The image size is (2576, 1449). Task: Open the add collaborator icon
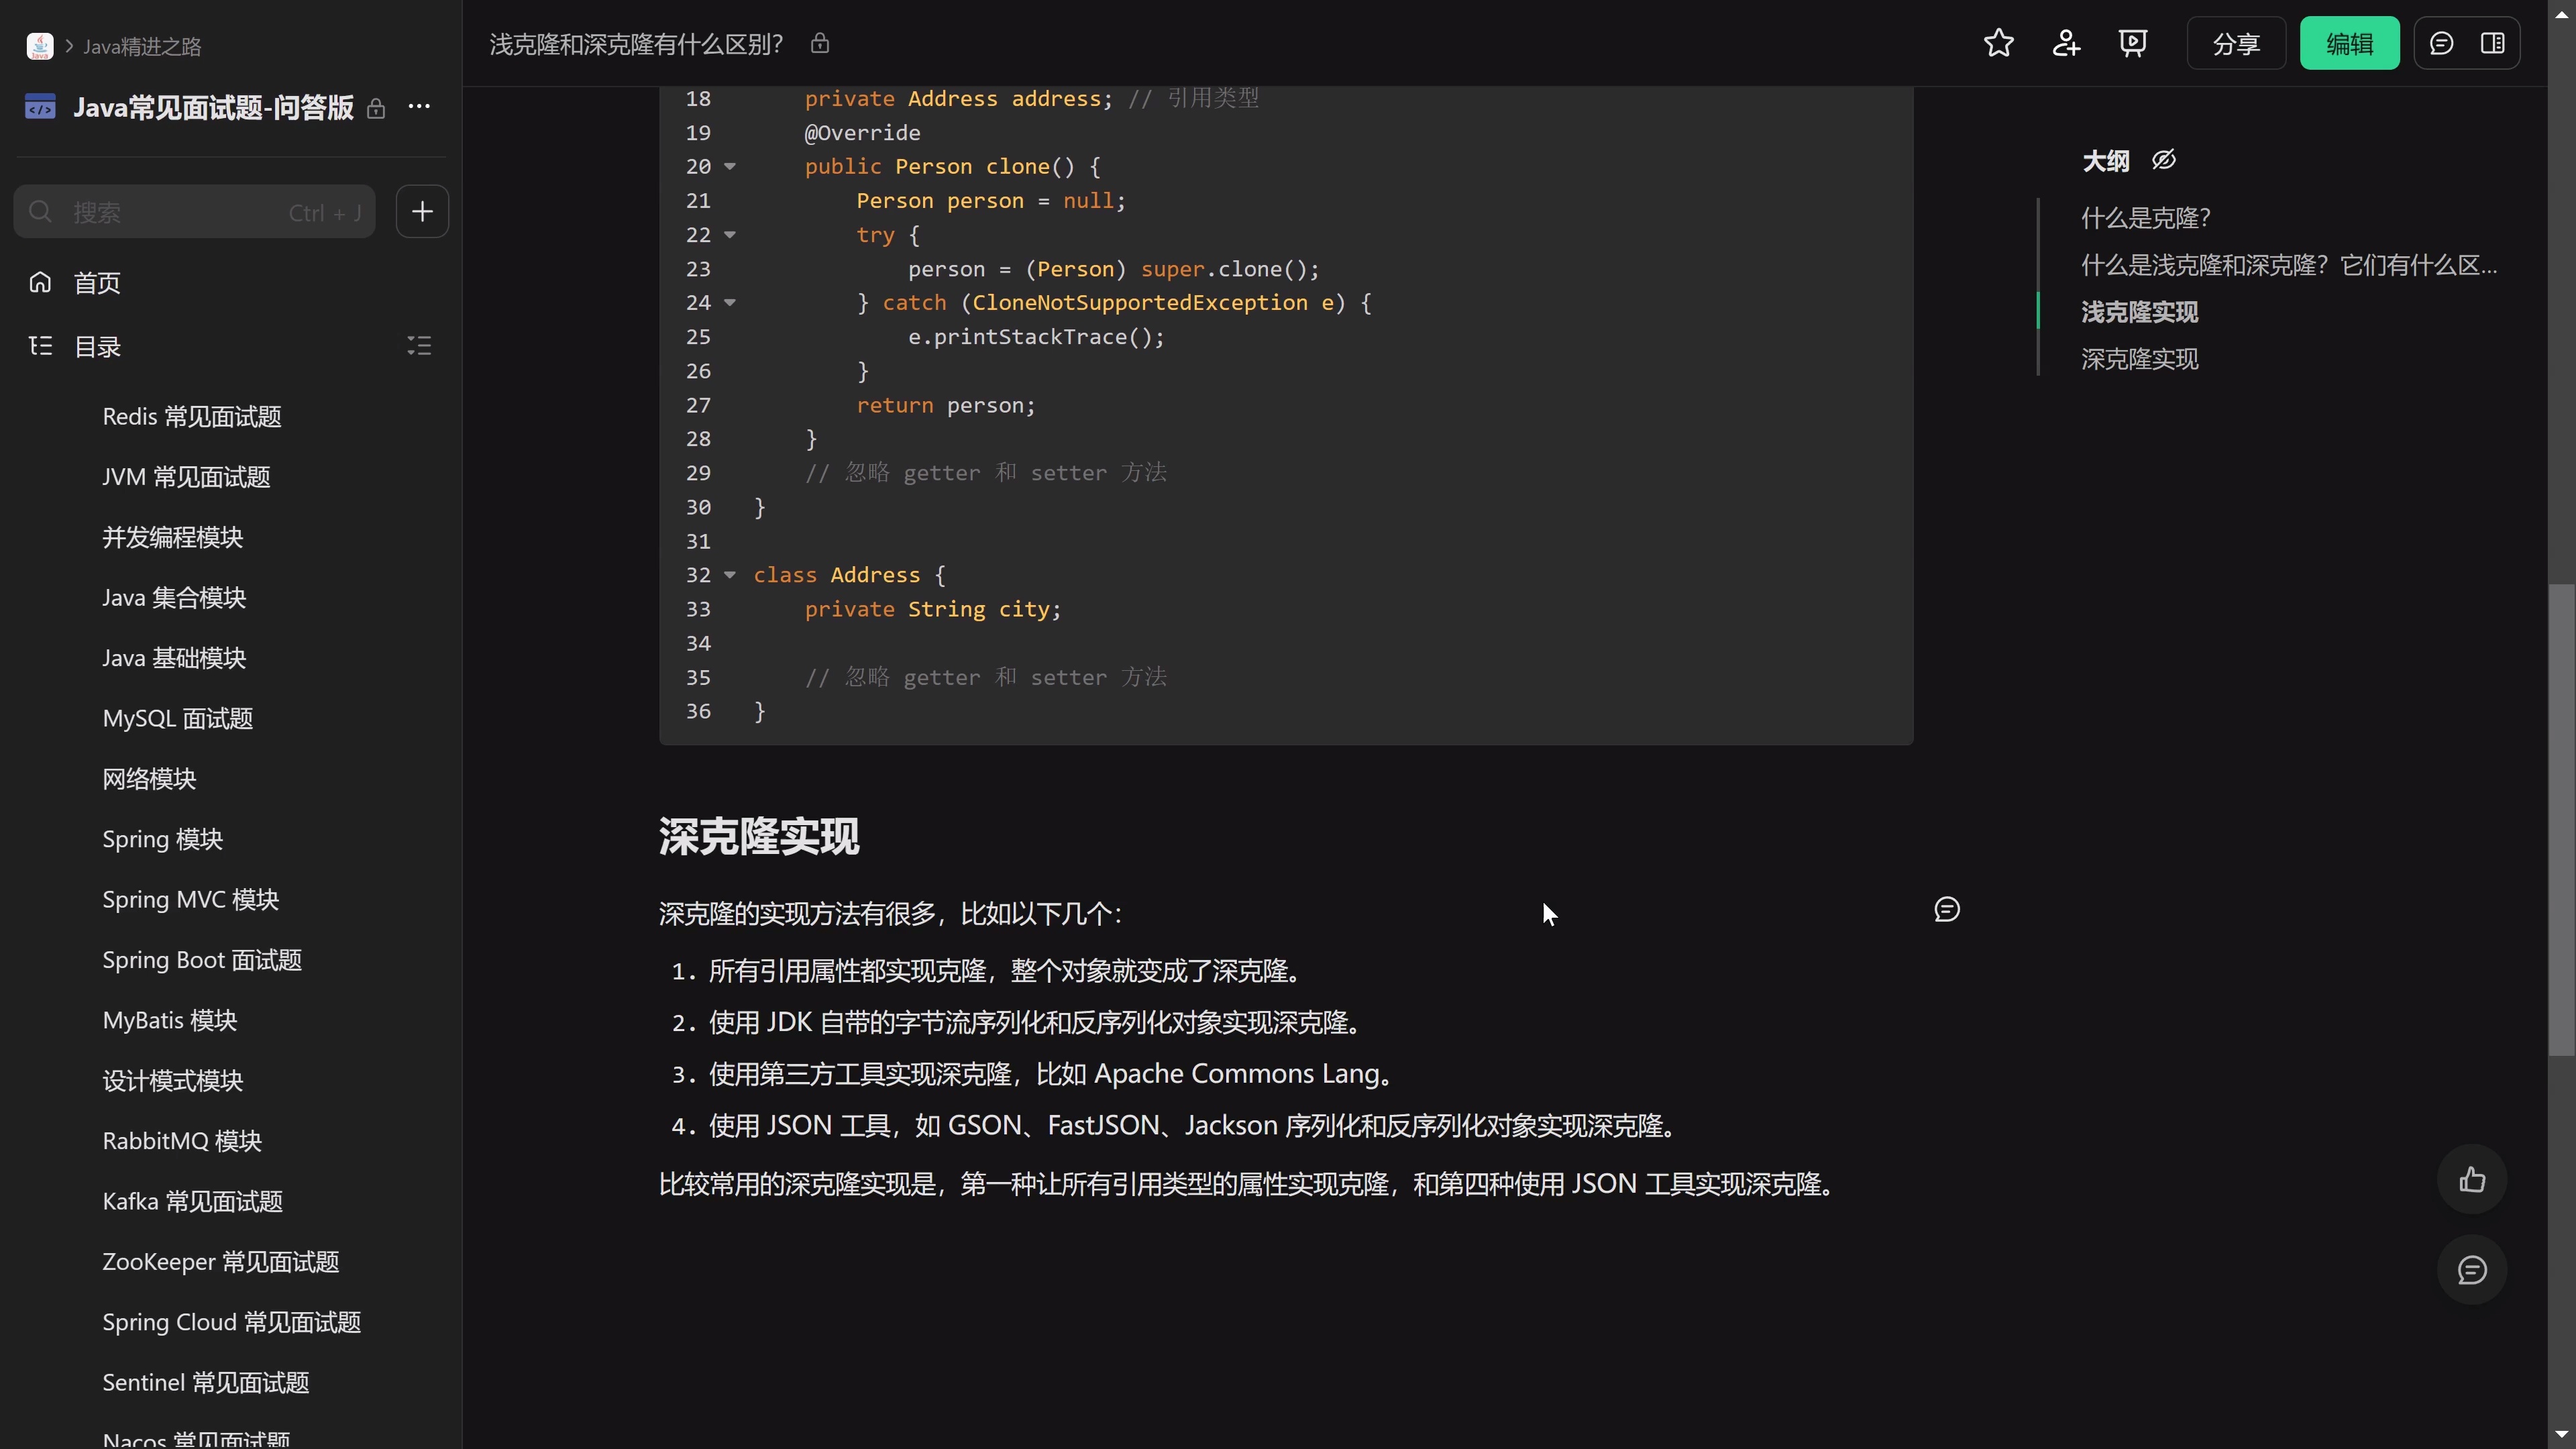click(x=2066, y=43)
